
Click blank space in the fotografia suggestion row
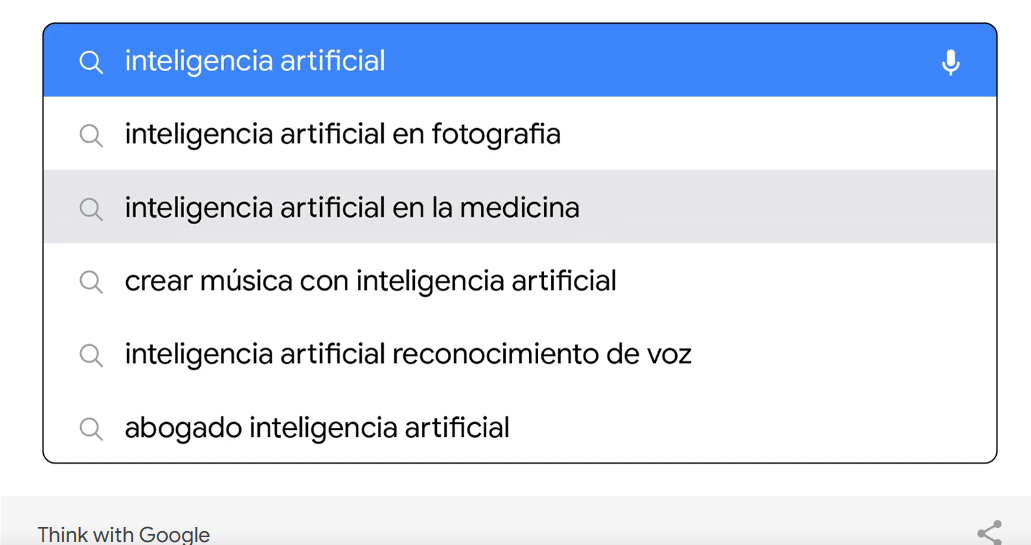(x=780, y=135)
